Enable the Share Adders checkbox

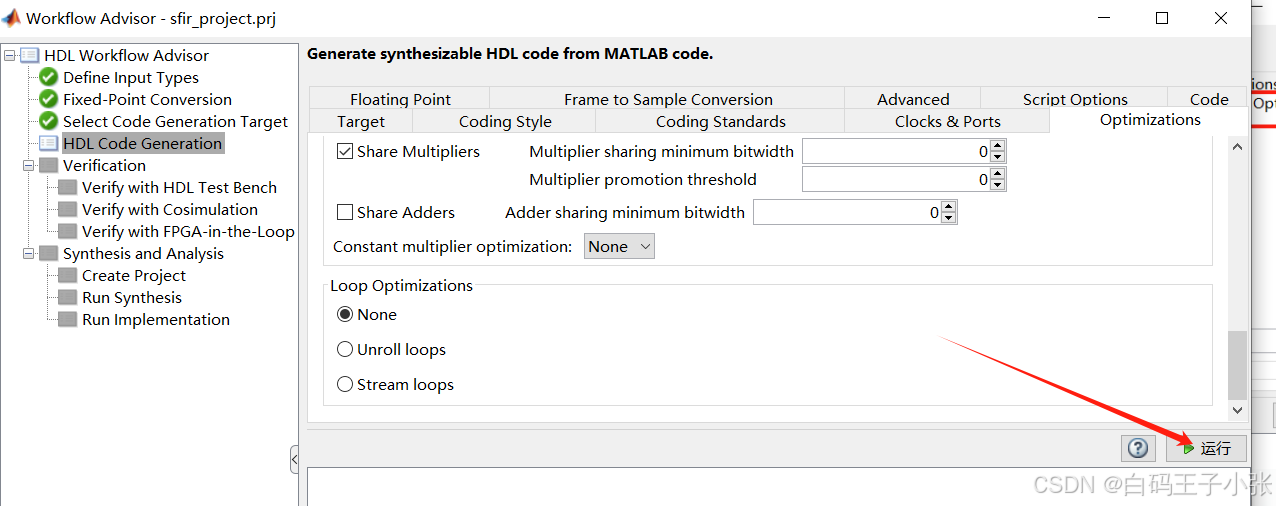[345, 212]
